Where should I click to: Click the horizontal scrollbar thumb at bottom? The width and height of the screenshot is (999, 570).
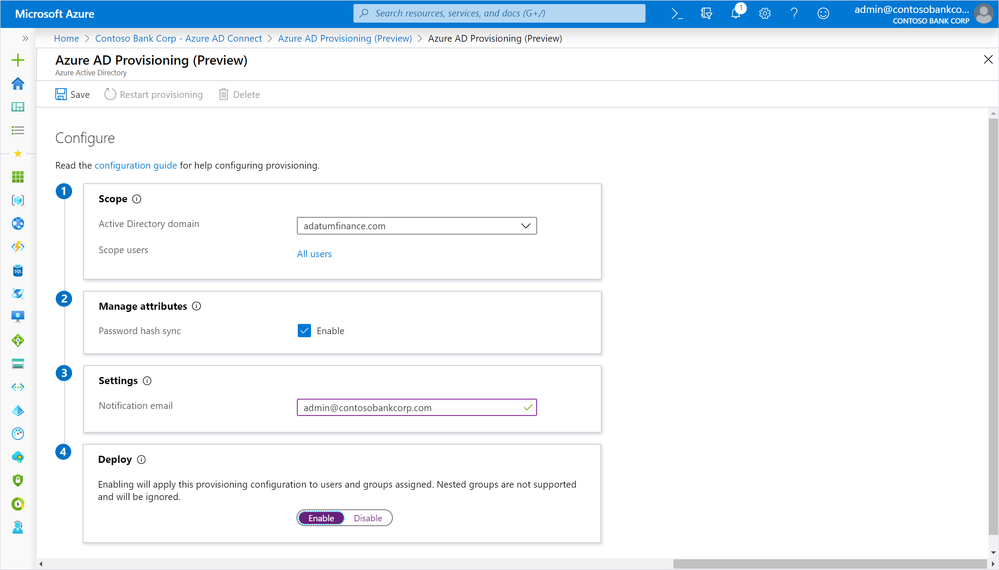[x=830, y=564]
